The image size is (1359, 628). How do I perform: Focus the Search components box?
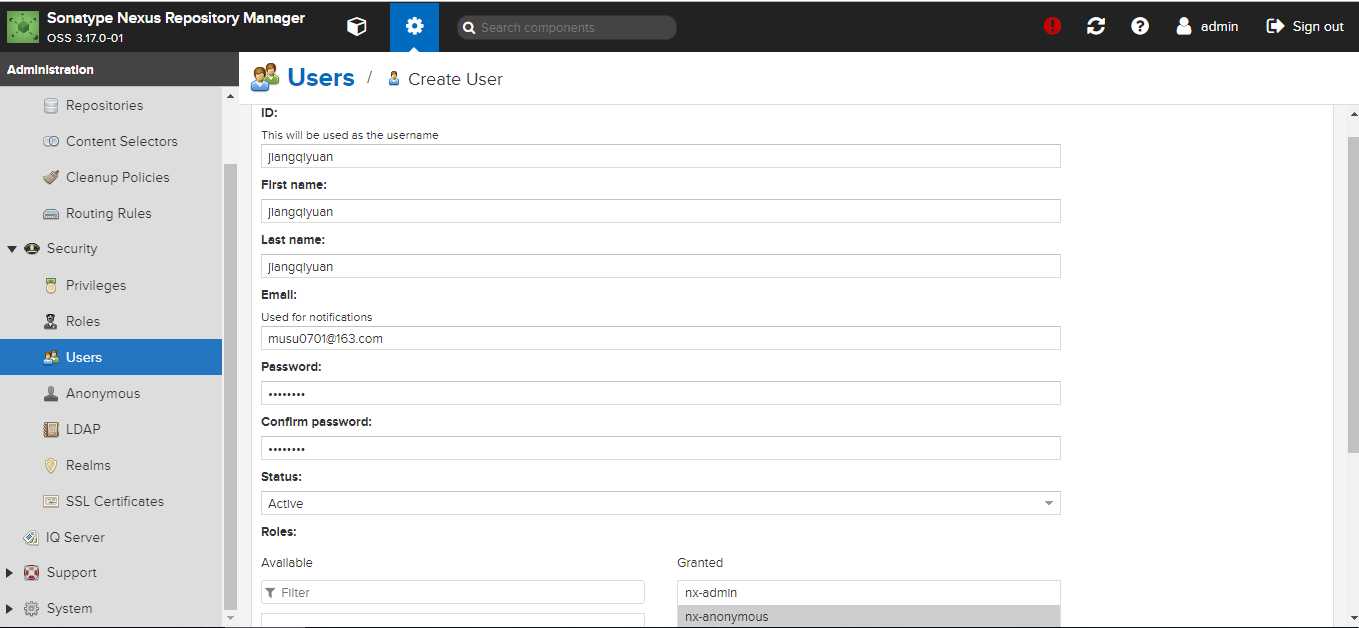click(x=567, y=28)
